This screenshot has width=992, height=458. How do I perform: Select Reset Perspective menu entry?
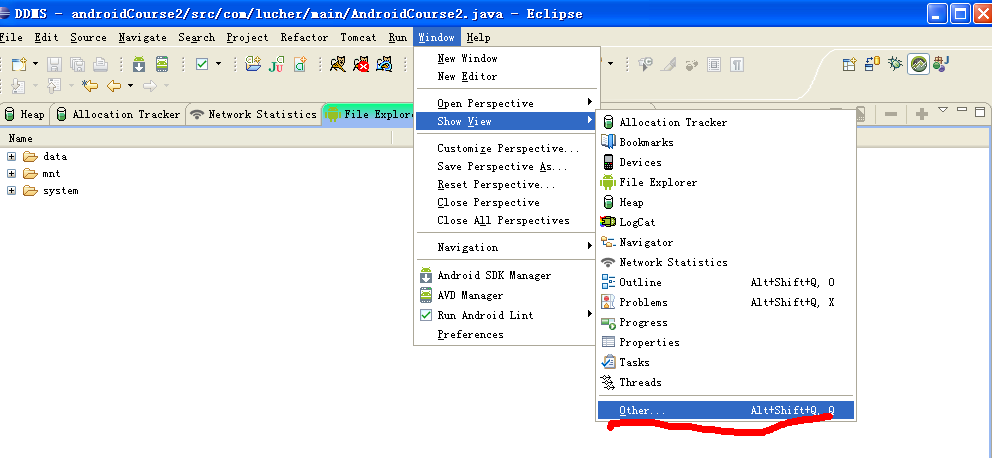507,185
